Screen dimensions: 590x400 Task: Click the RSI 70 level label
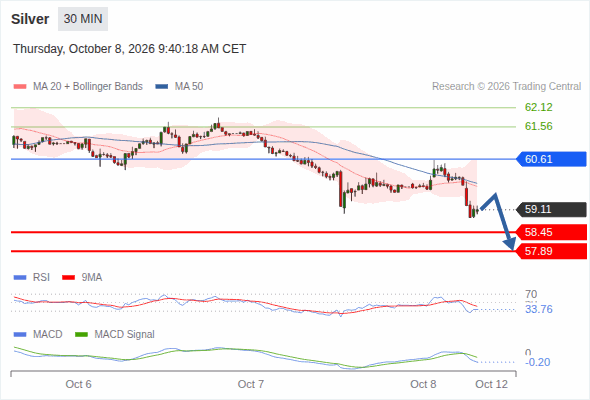click(x=531, y=294)
